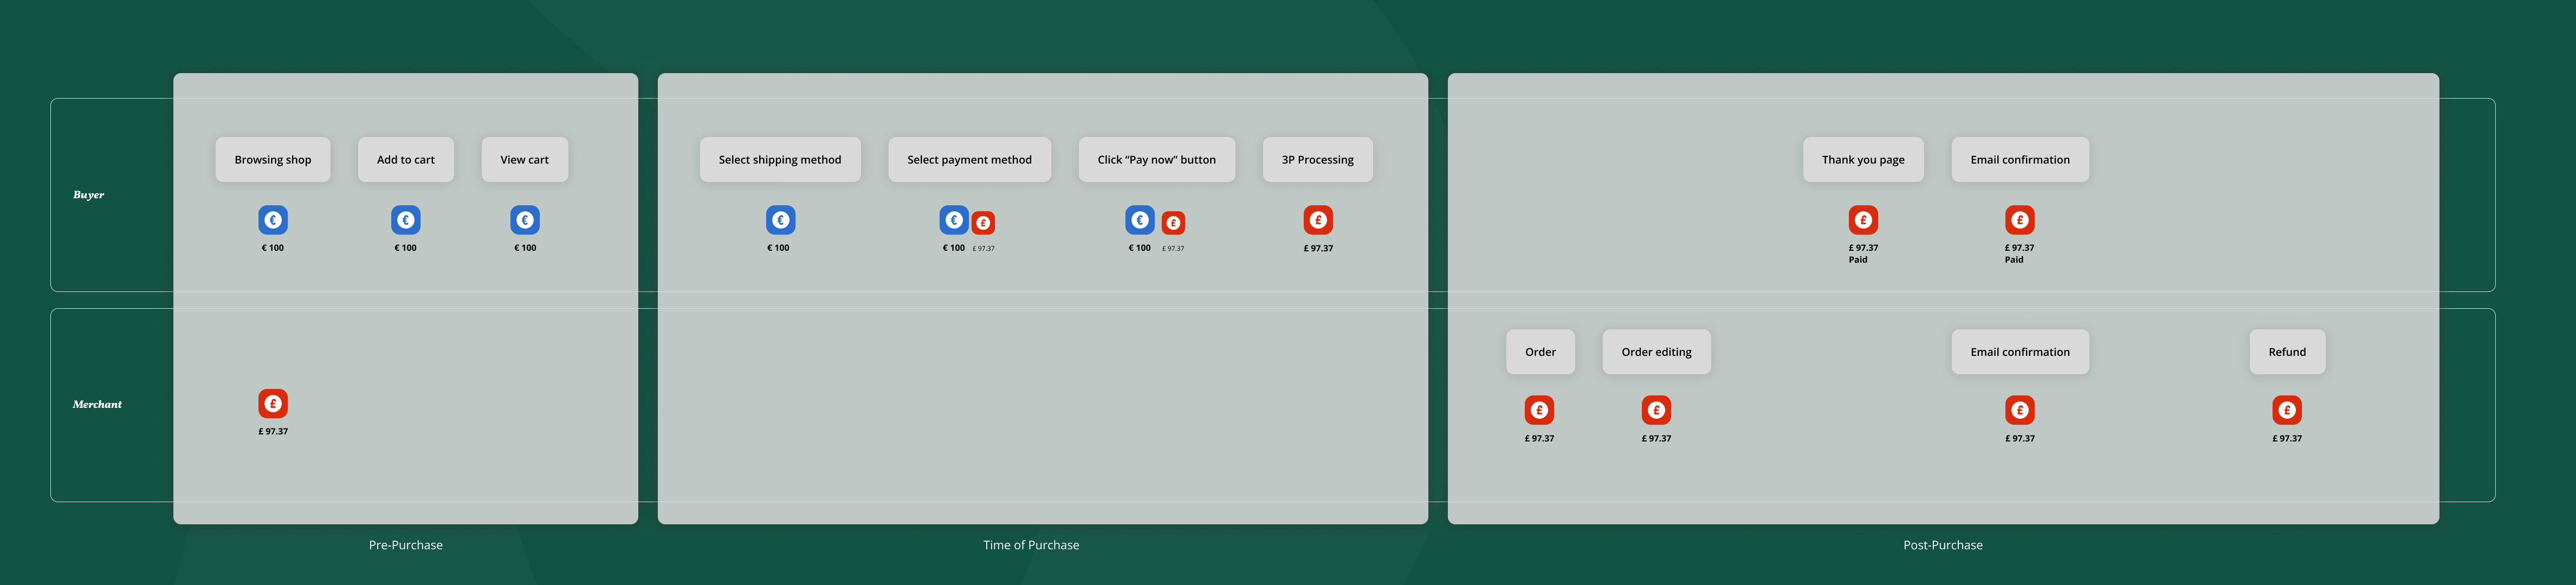This screenshot has width=2576, height=585.
Task: Open the Select shipping method step
Action: [x=780, y=159]
